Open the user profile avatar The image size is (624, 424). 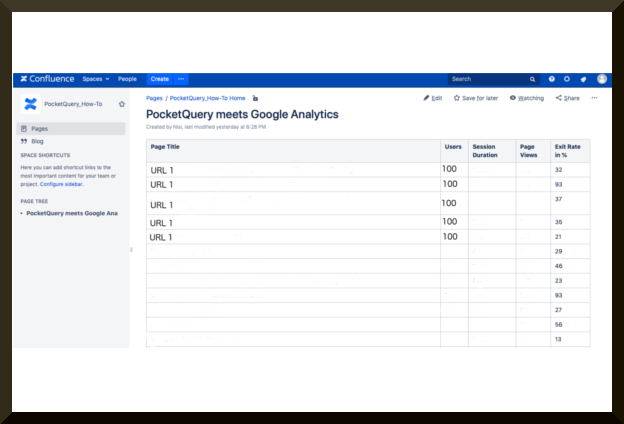point(602,79)
